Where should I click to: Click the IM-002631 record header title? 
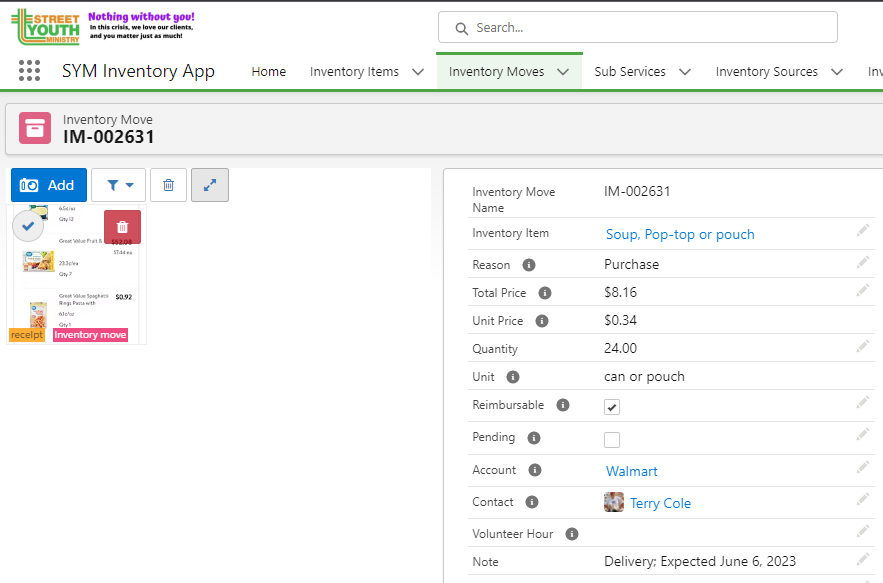(x=109, y=137)
